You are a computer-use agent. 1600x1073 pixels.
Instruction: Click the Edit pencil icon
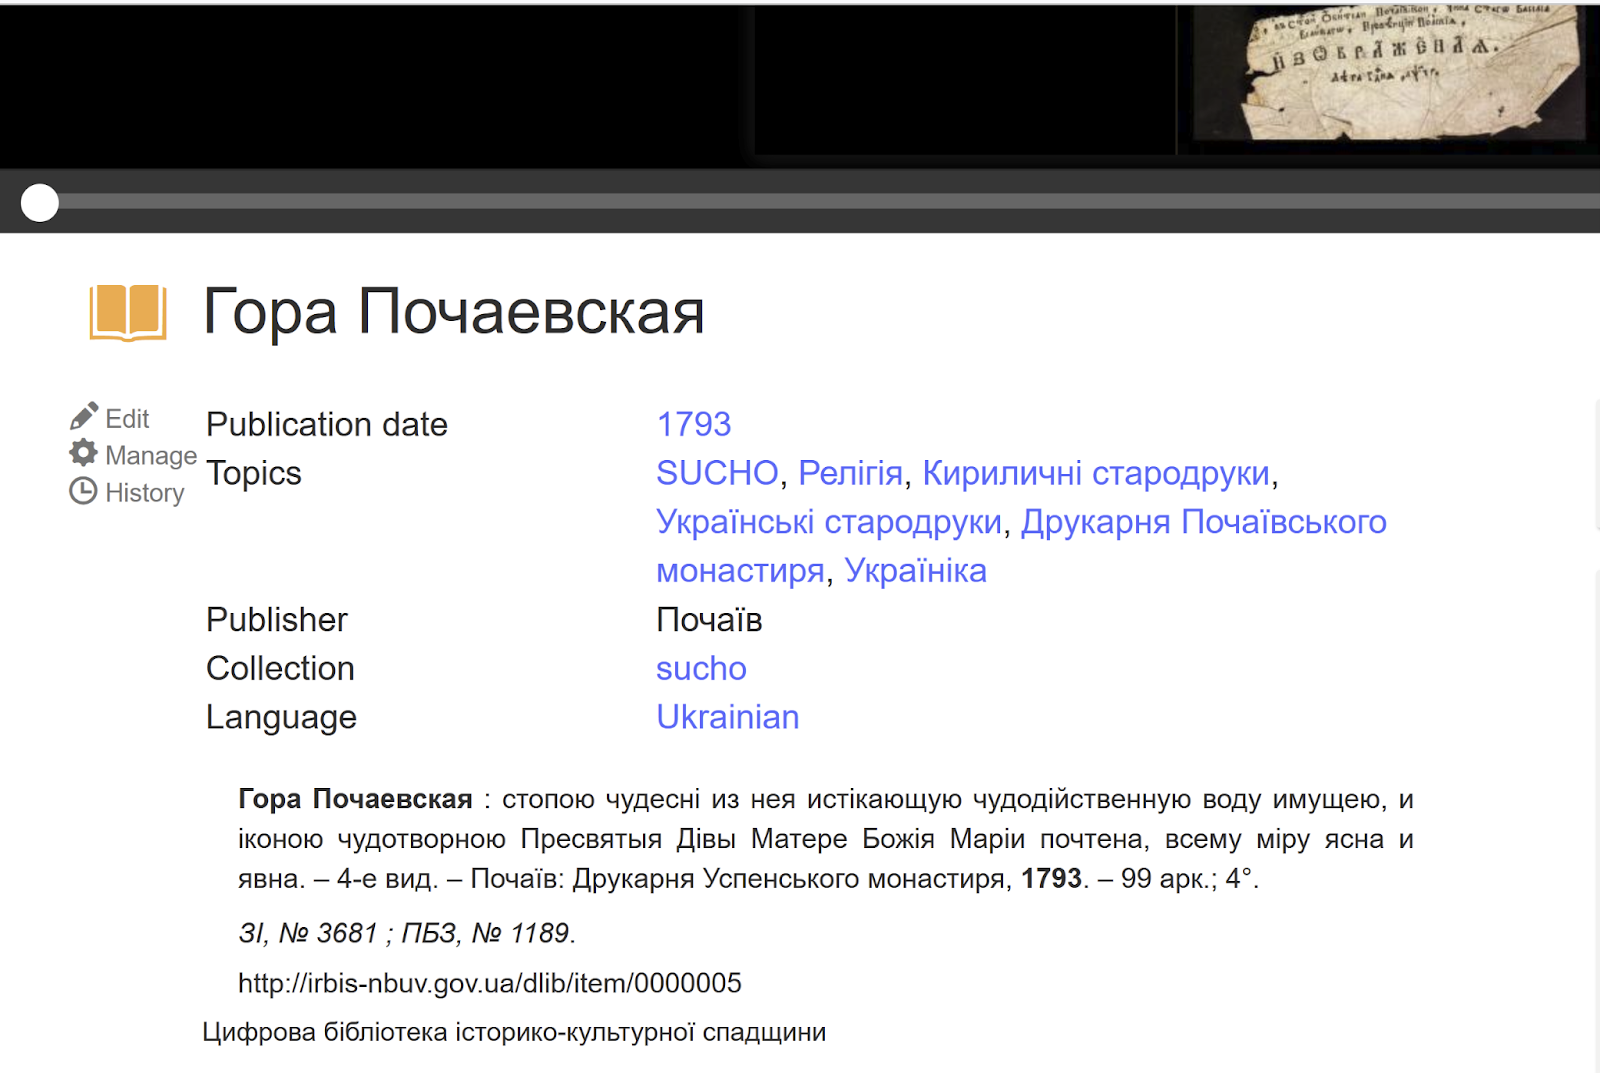pyautogui.click(x=84, y=416)
